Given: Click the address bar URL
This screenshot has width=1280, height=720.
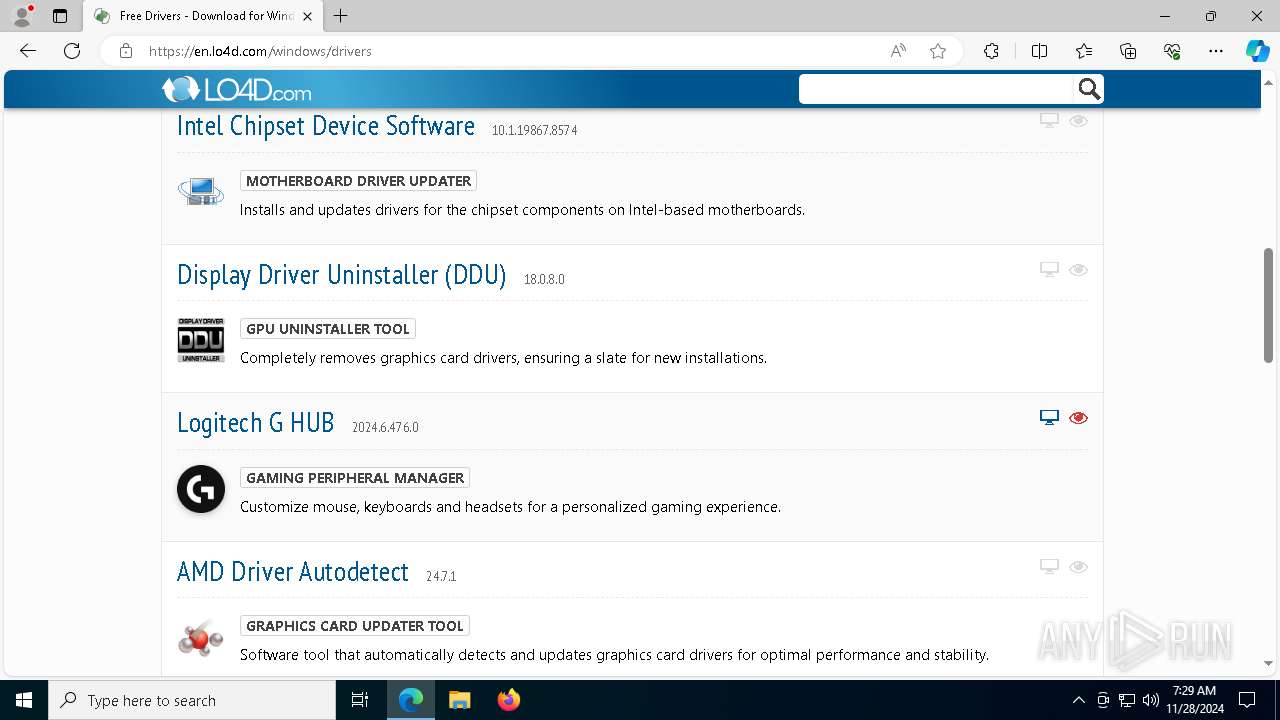Looking at the screenshot, I should (260, 51).
